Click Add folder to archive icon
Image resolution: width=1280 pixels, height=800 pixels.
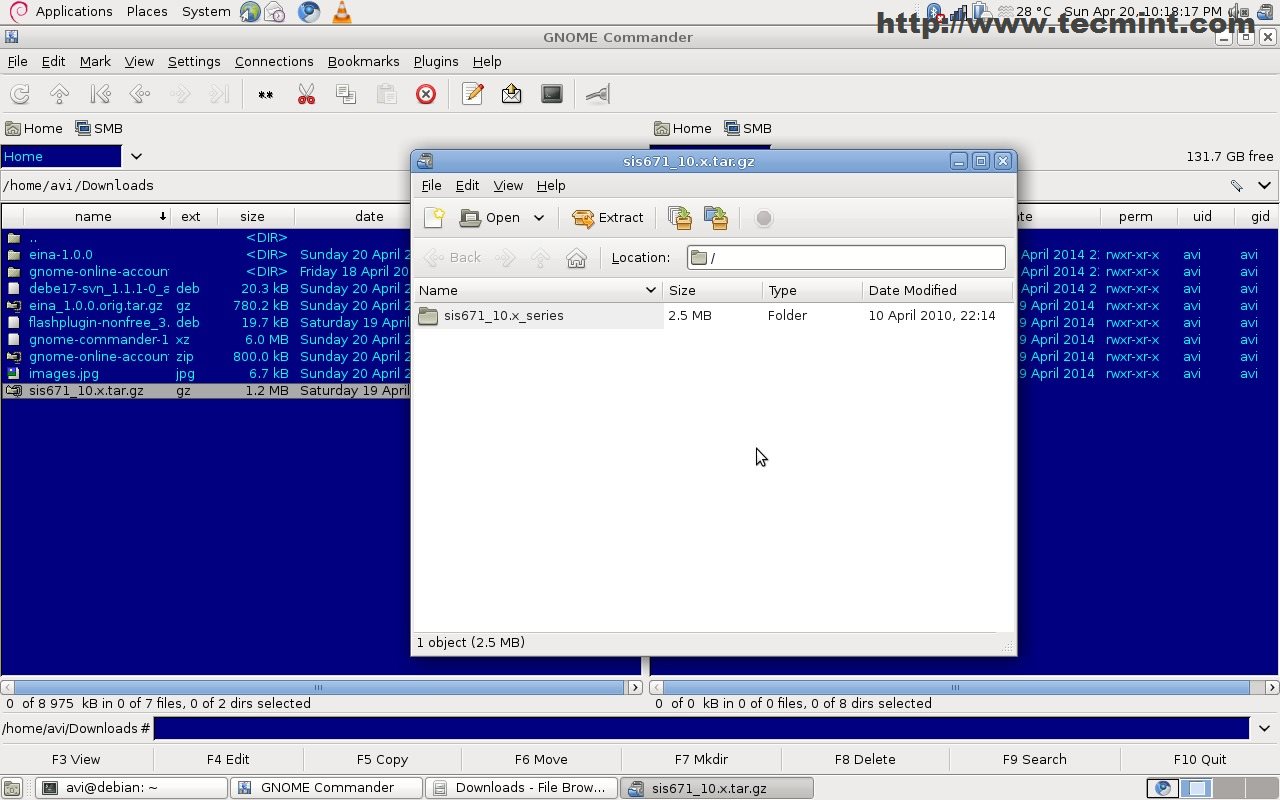[716, 218]
